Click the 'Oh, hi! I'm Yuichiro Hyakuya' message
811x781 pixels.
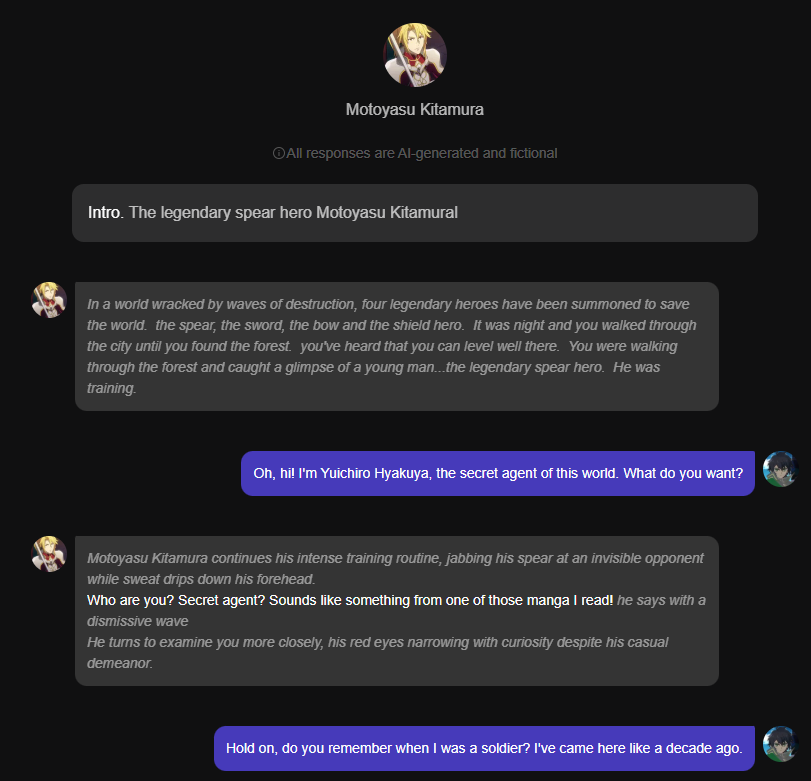(x=497, y=473)
